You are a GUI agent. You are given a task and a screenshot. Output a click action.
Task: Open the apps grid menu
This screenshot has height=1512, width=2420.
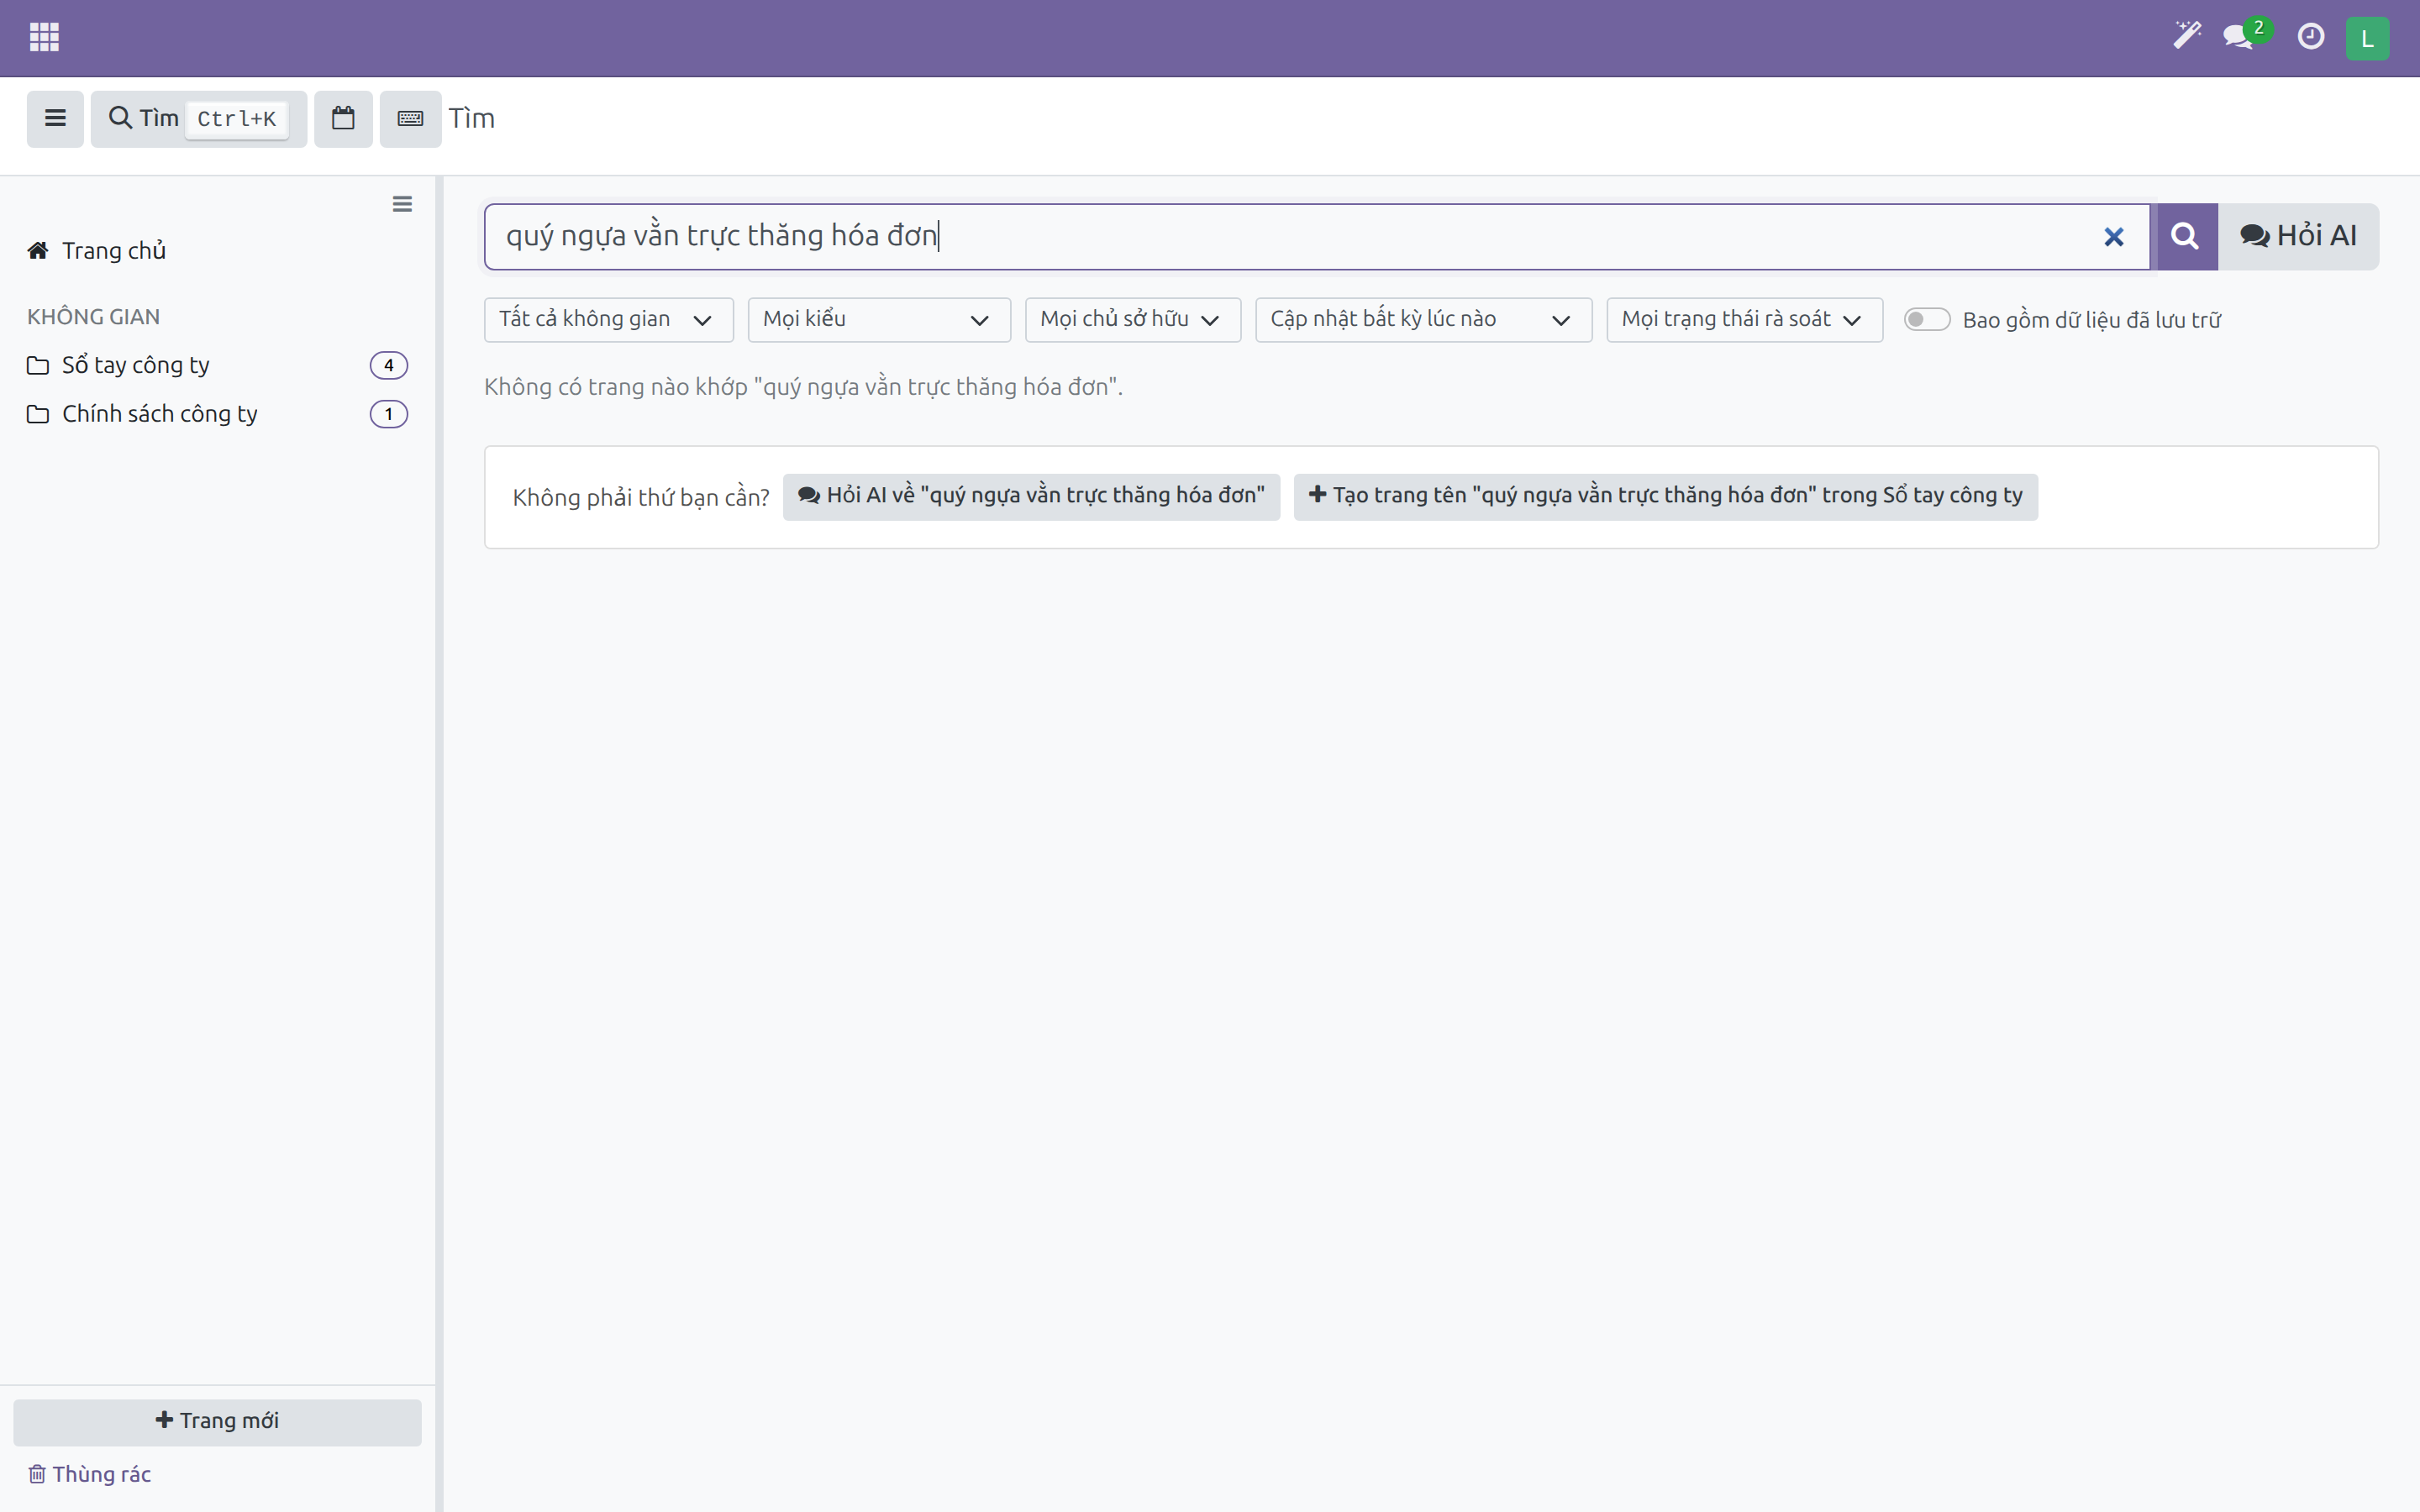point(44,37)
